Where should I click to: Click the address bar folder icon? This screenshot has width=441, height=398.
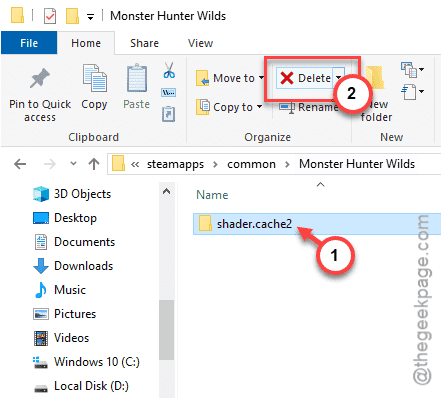(118, 164)
